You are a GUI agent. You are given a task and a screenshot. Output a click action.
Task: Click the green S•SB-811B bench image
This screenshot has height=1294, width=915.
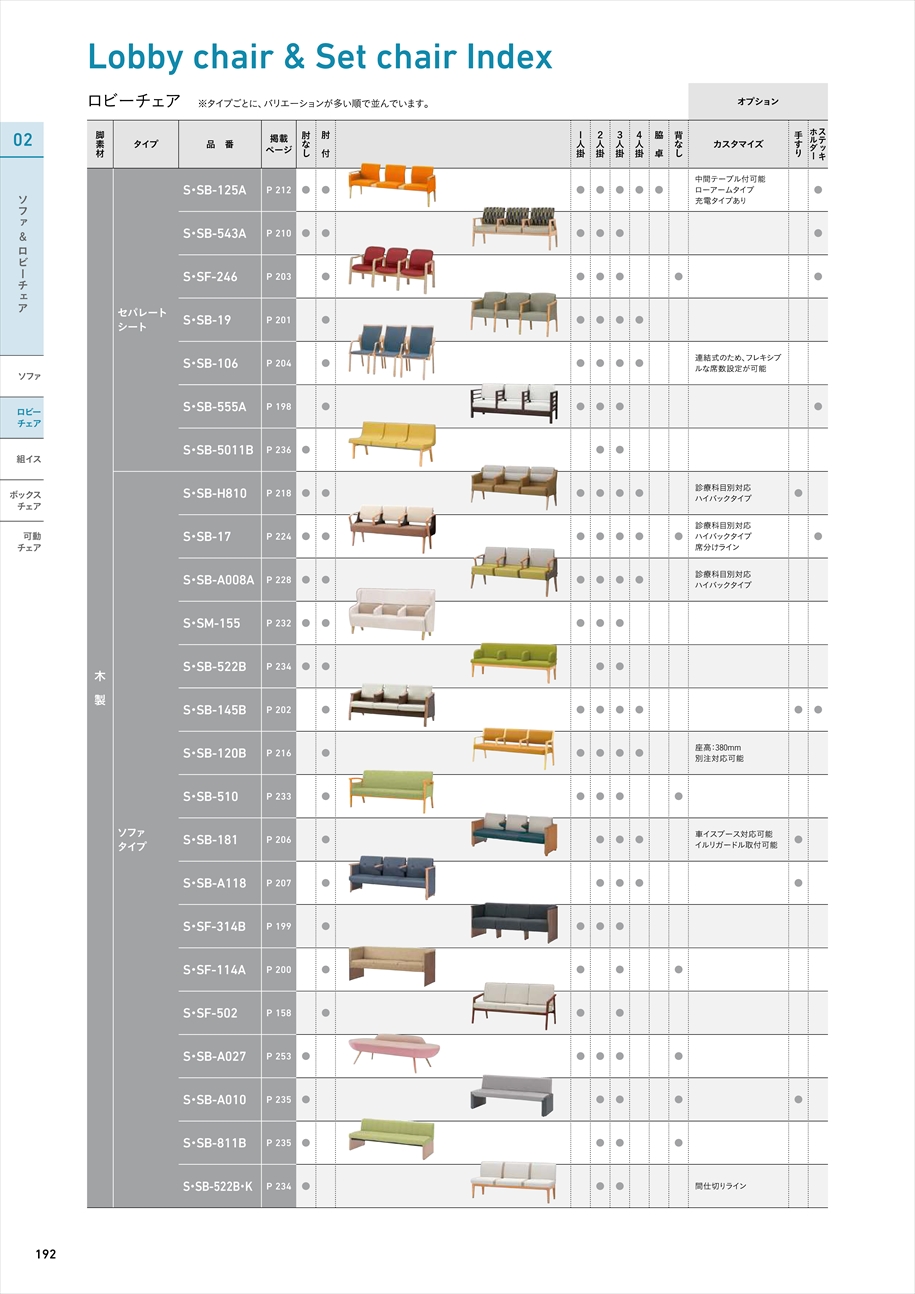coord(392,1139)
